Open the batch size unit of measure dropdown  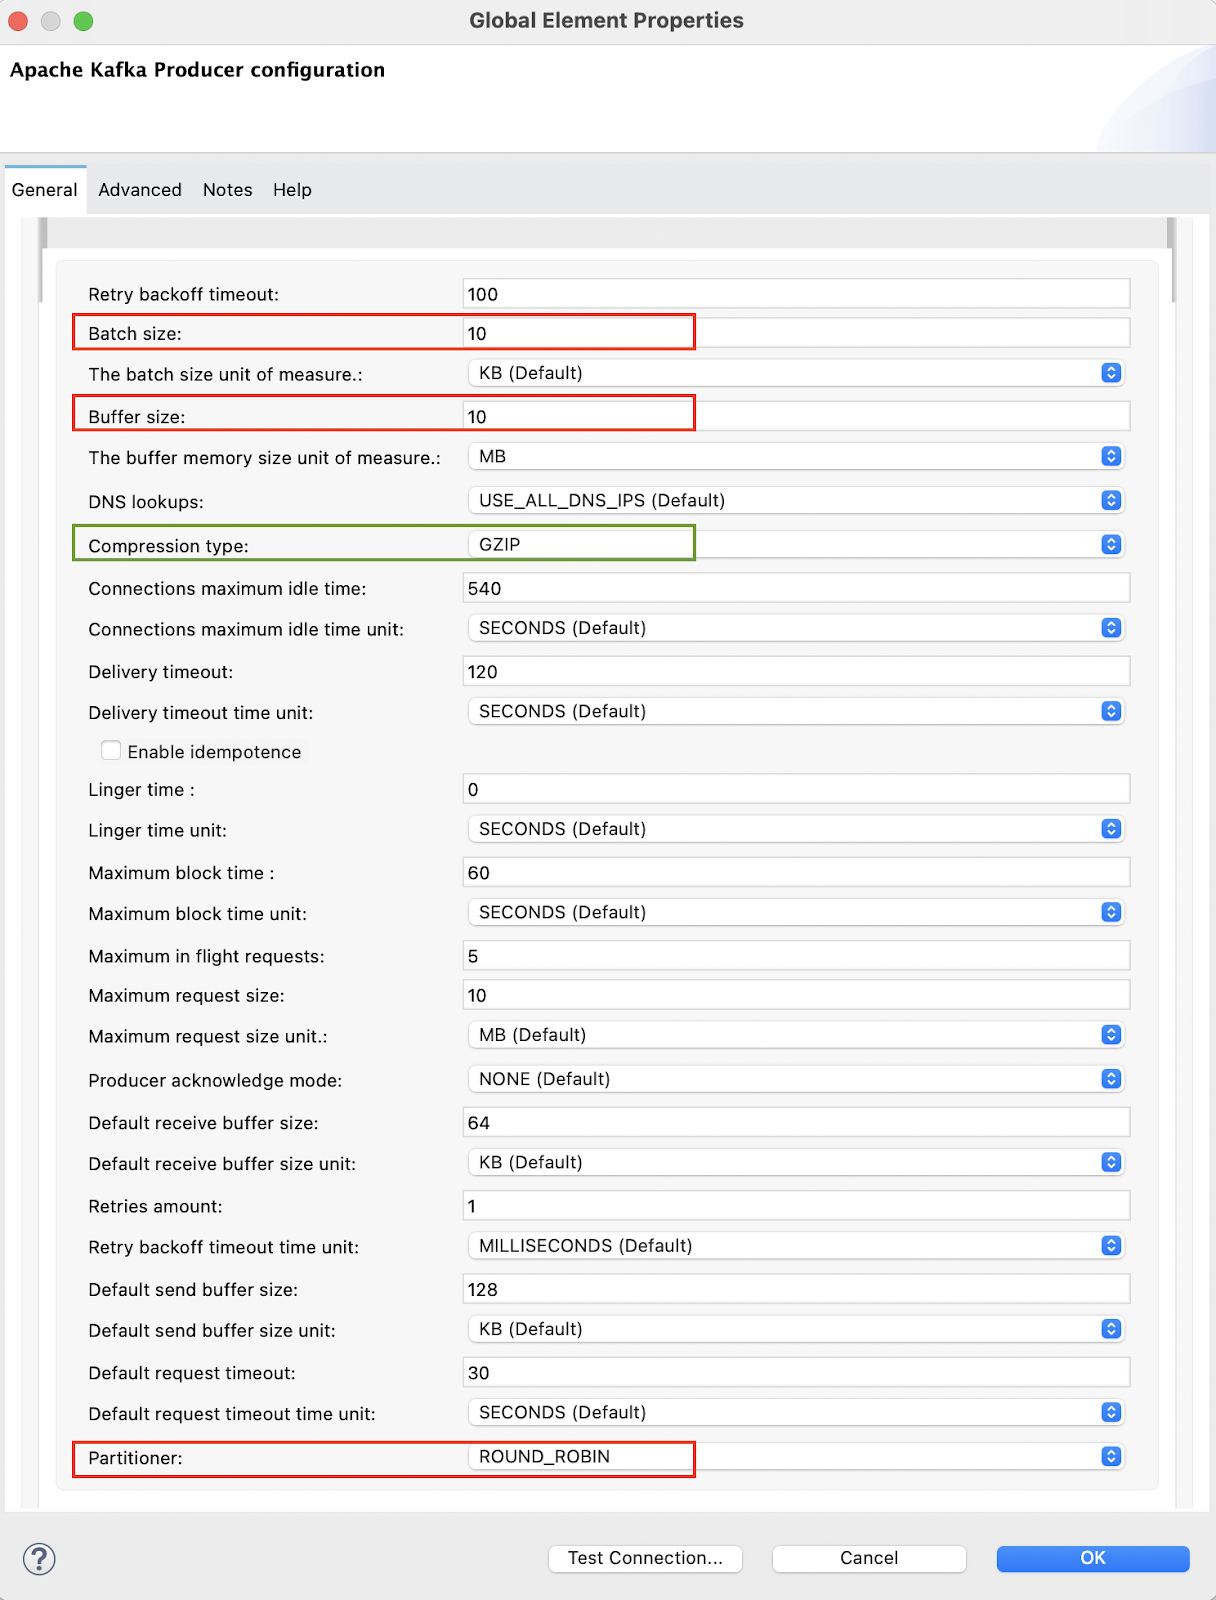click(x=796, y=373)
